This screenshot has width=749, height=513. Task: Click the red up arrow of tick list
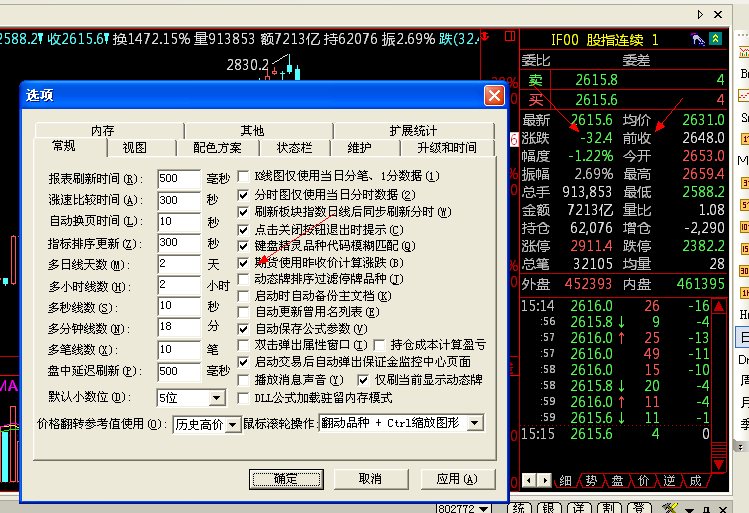pyautogui.click(x=718, y=306)
